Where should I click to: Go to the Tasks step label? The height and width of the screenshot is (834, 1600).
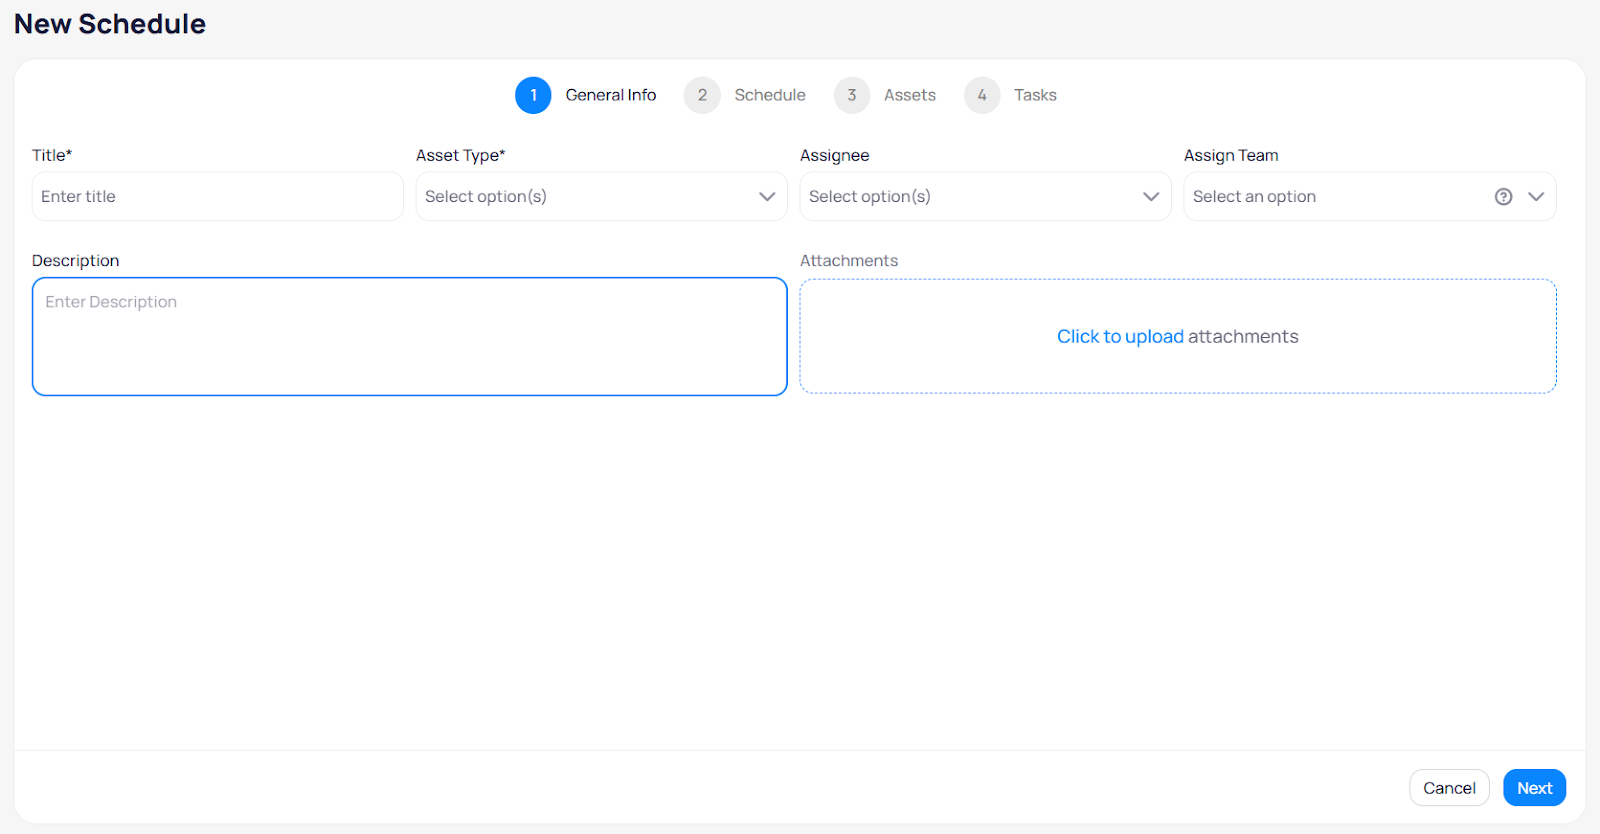pyautogui.click(x=1035, y=95)
